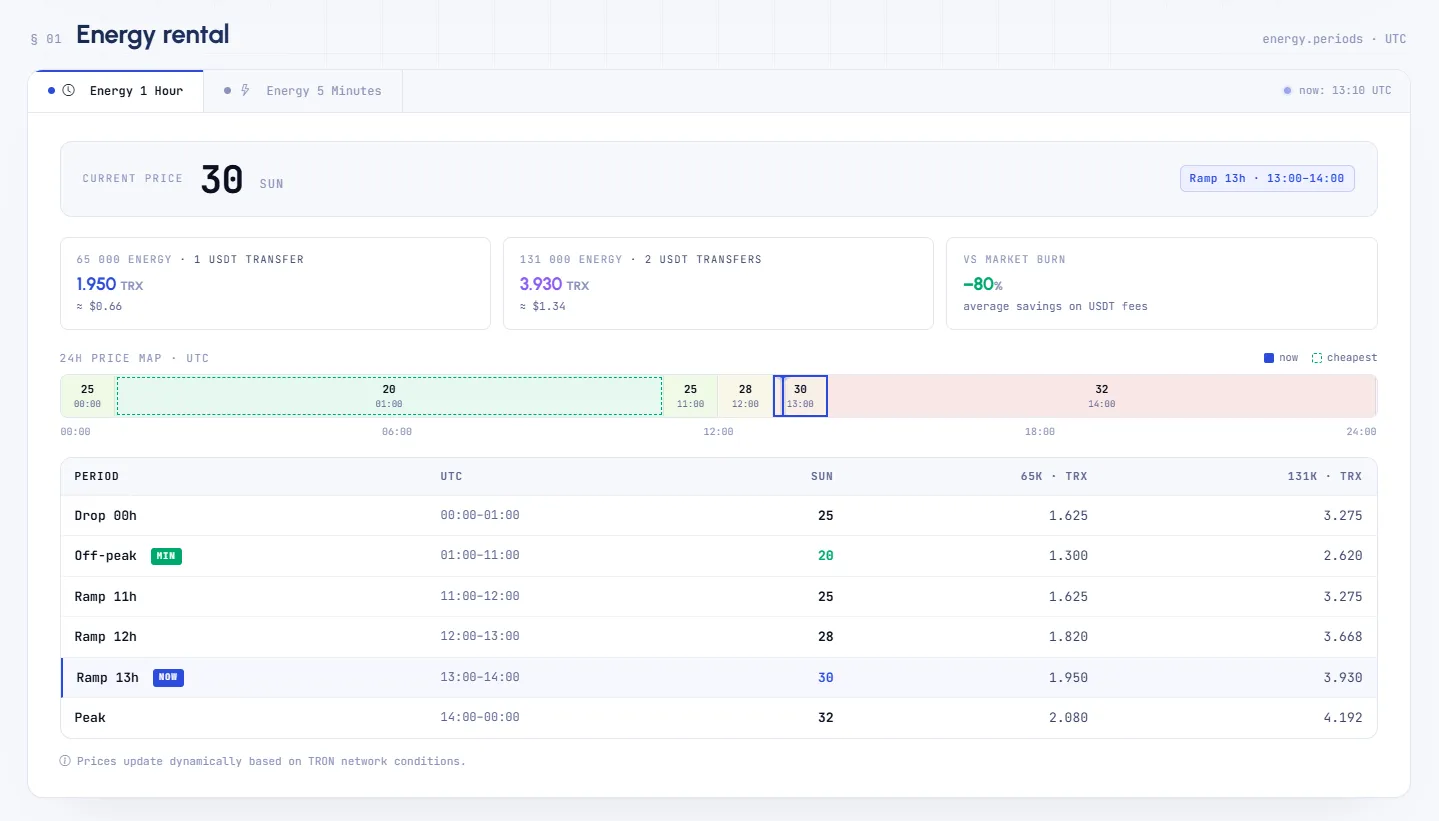Screen dimensions: 1439x821
Task: Select the 'Ramp 12h' period label
Action: pyautogui.click(x=105, y=637)
